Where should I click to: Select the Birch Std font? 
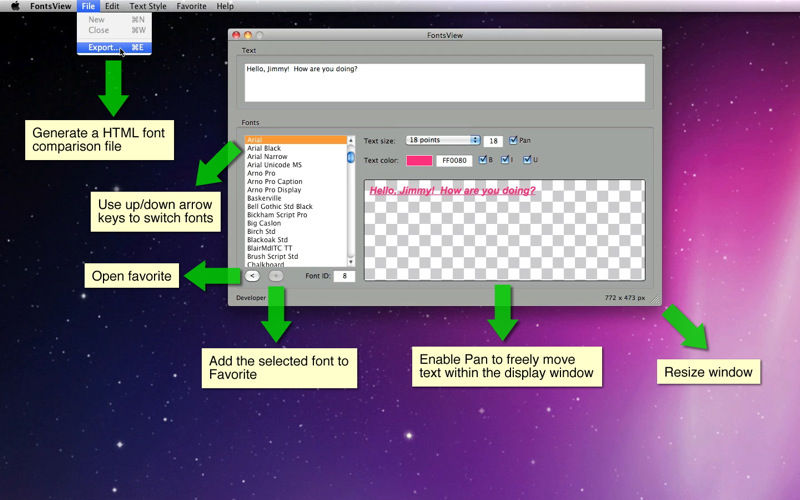click(295, 232)
